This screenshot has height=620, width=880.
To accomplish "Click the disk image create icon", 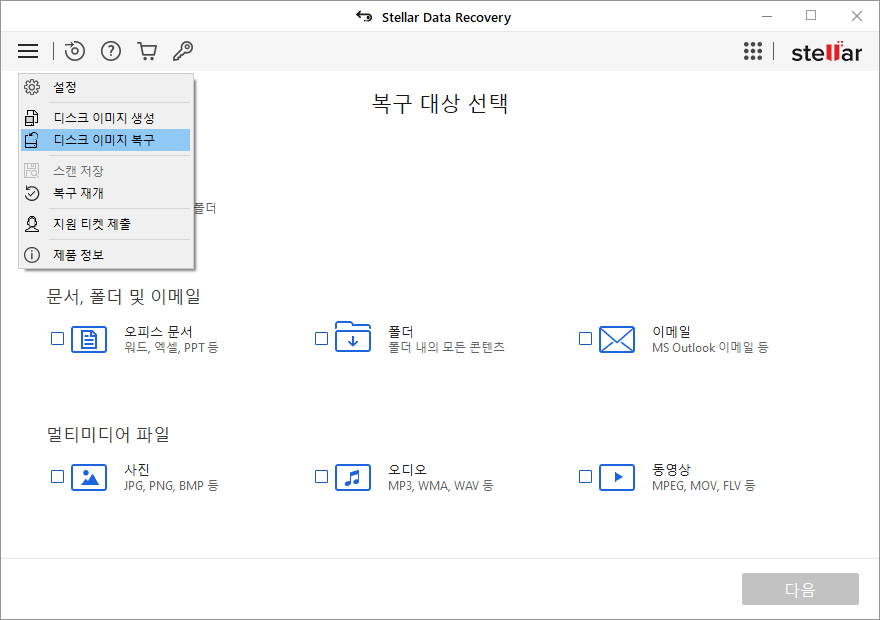I will (32, 118).
